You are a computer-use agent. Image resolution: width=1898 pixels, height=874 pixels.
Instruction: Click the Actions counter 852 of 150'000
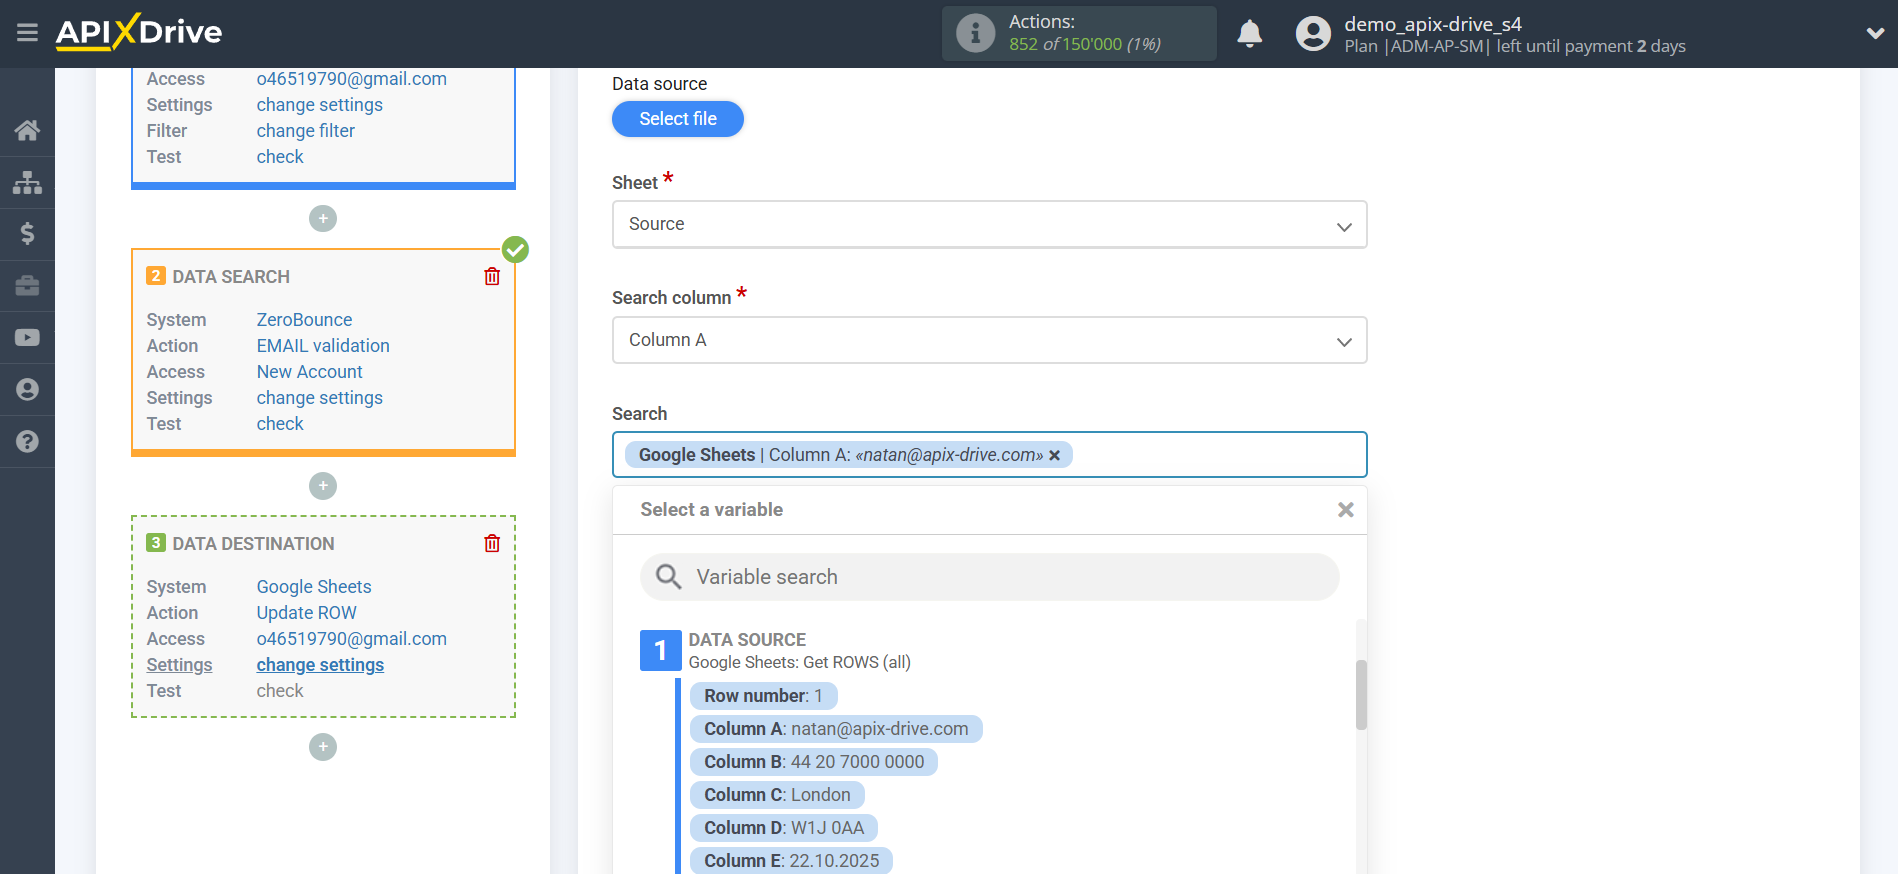point(1084,44)
